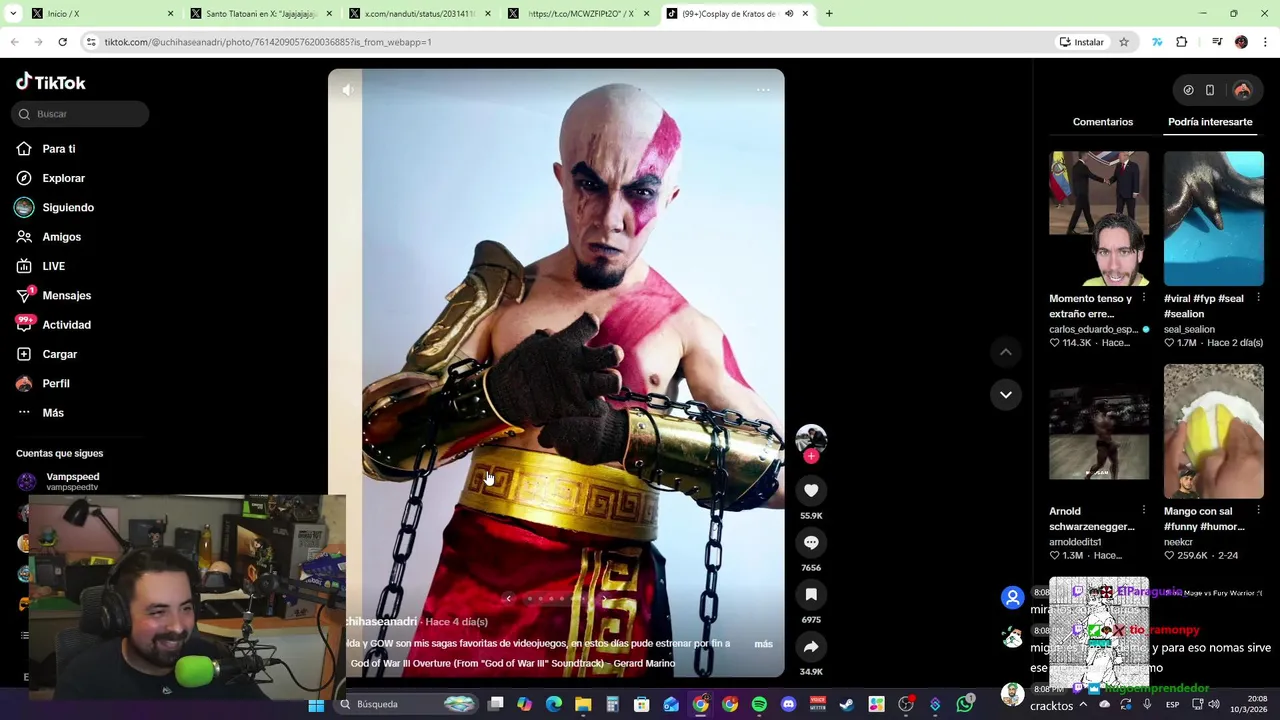1280x720 pixels.
Task: Go to Perfil page
Action: click(56, 383)
